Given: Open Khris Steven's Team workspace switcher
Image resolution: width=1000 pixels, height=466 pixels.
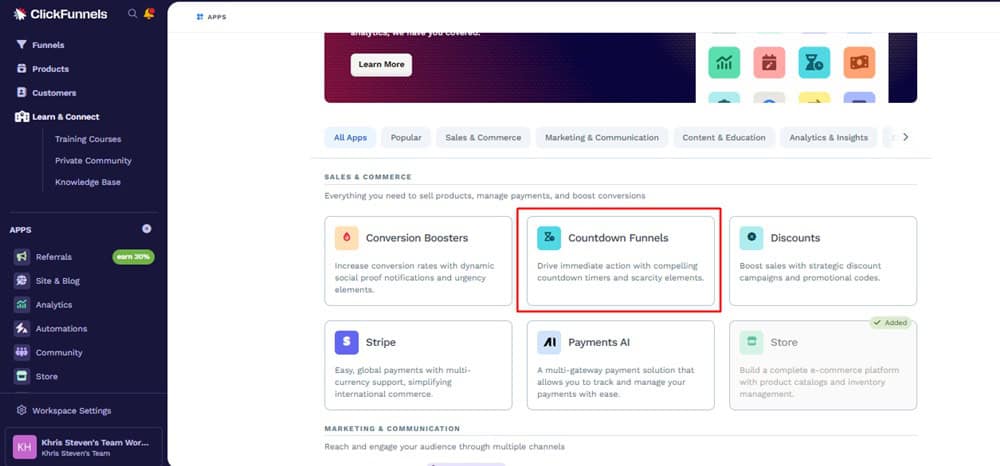Looking at the screenshot, I should (x=84, y=447).
